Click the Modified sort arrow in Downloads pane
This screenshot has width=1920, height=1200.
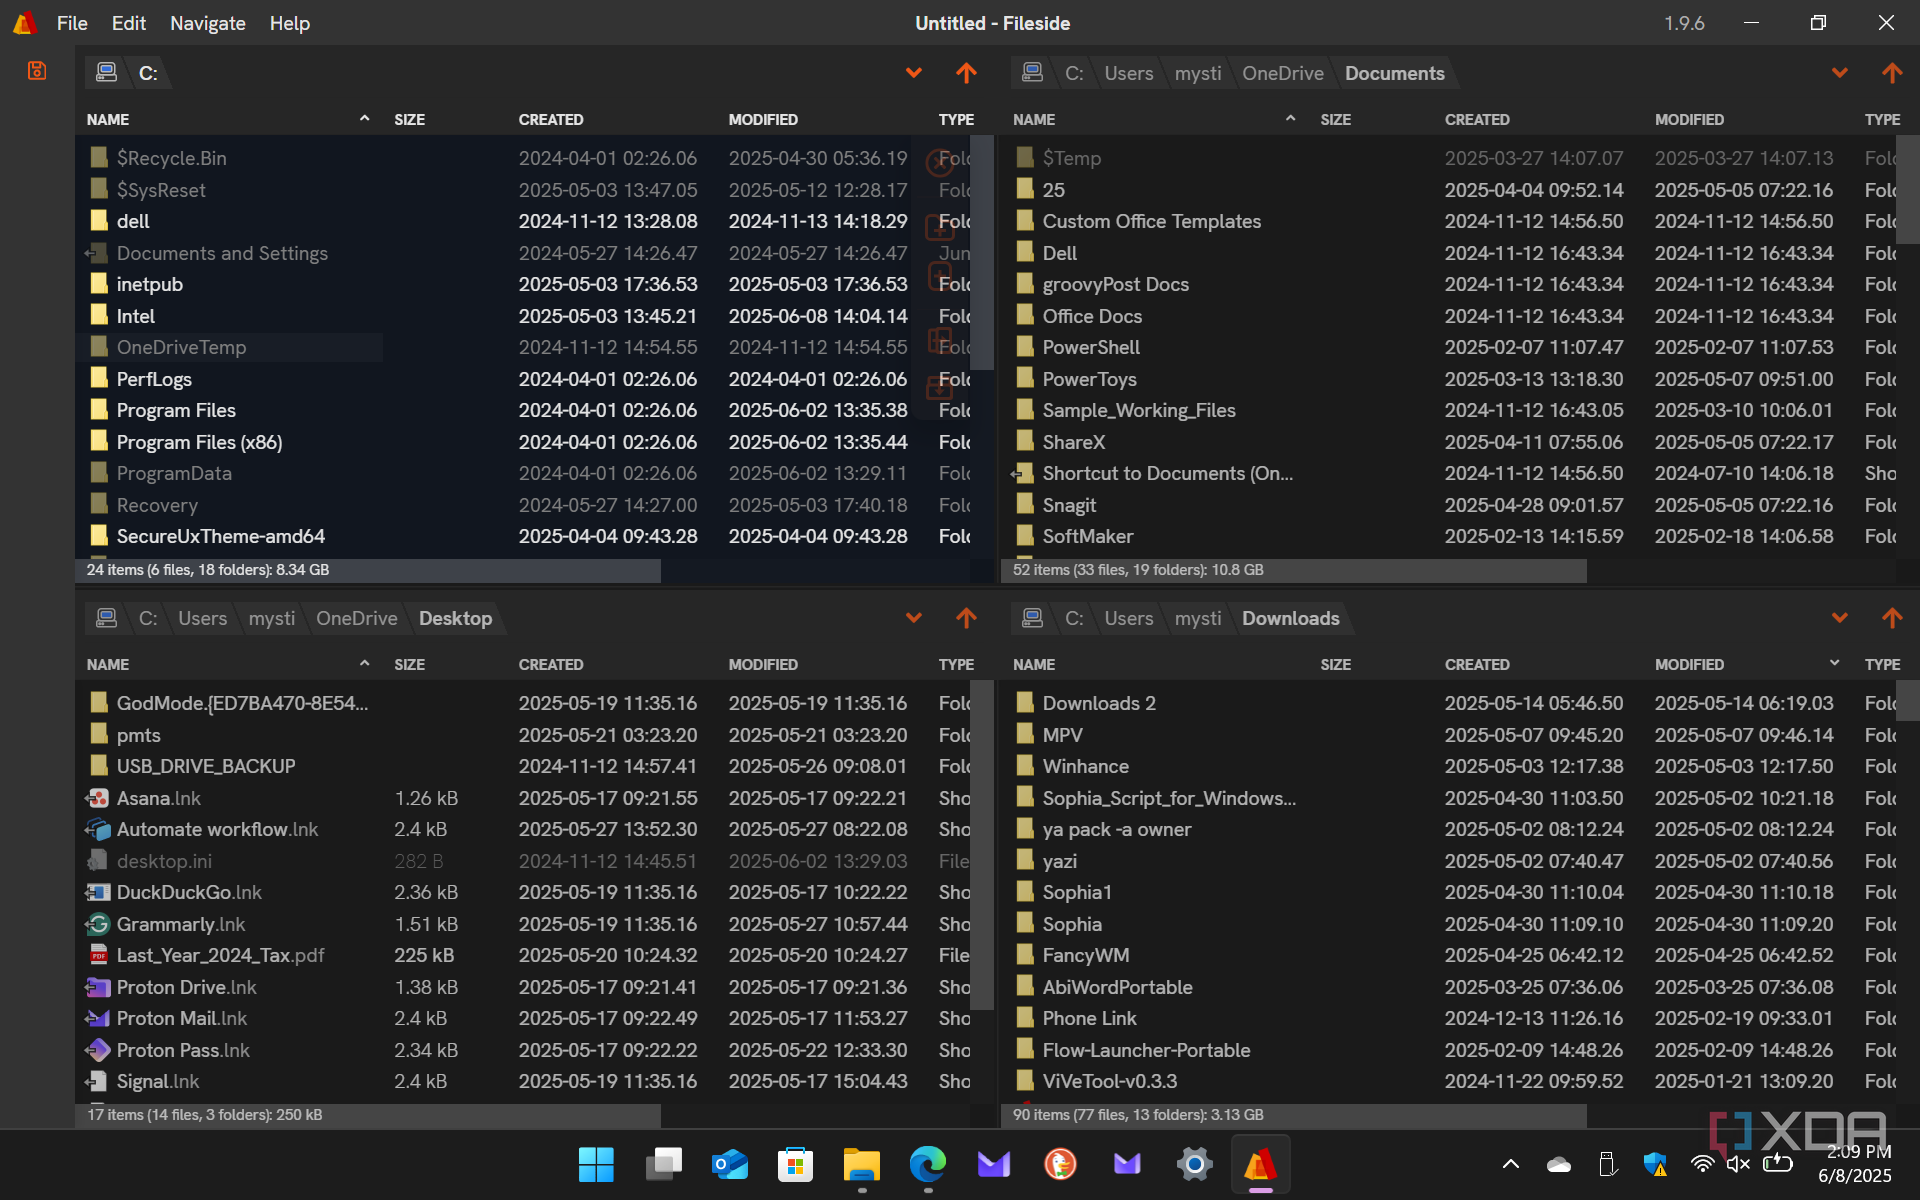1834,663
